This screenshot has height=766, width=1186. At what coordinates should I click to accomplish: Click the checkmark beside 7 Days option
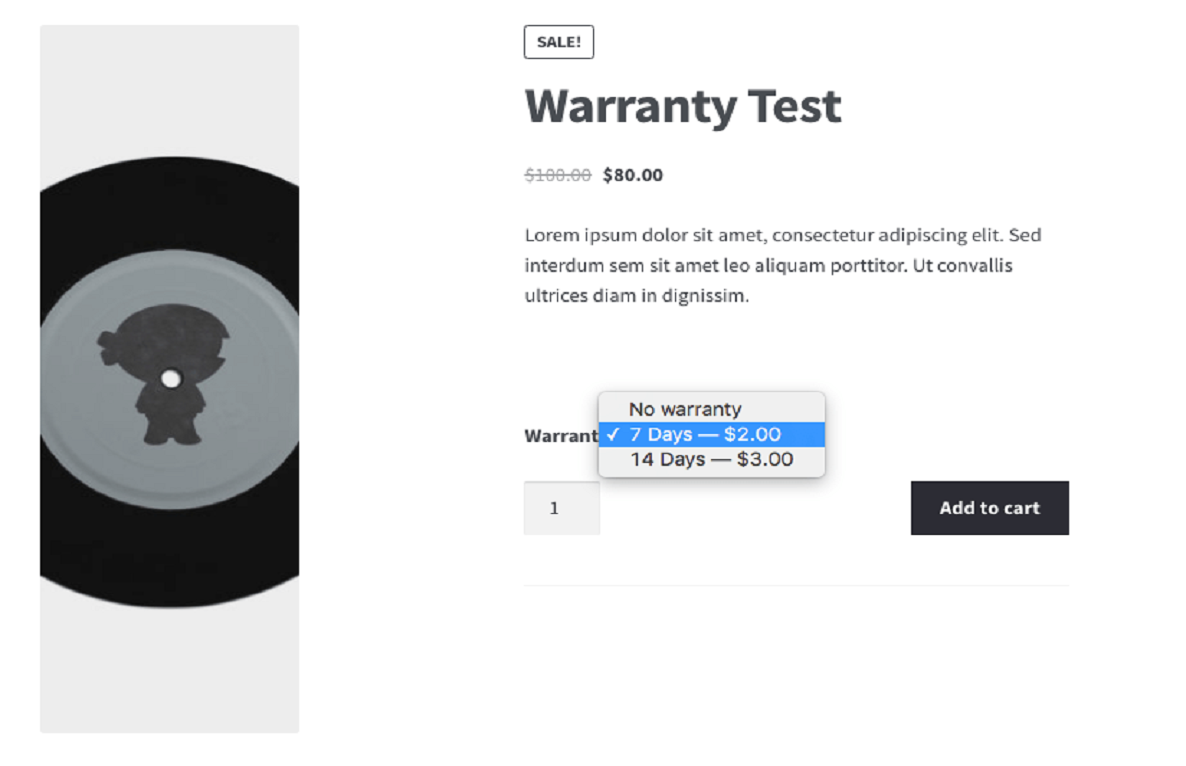coord(614,434)
